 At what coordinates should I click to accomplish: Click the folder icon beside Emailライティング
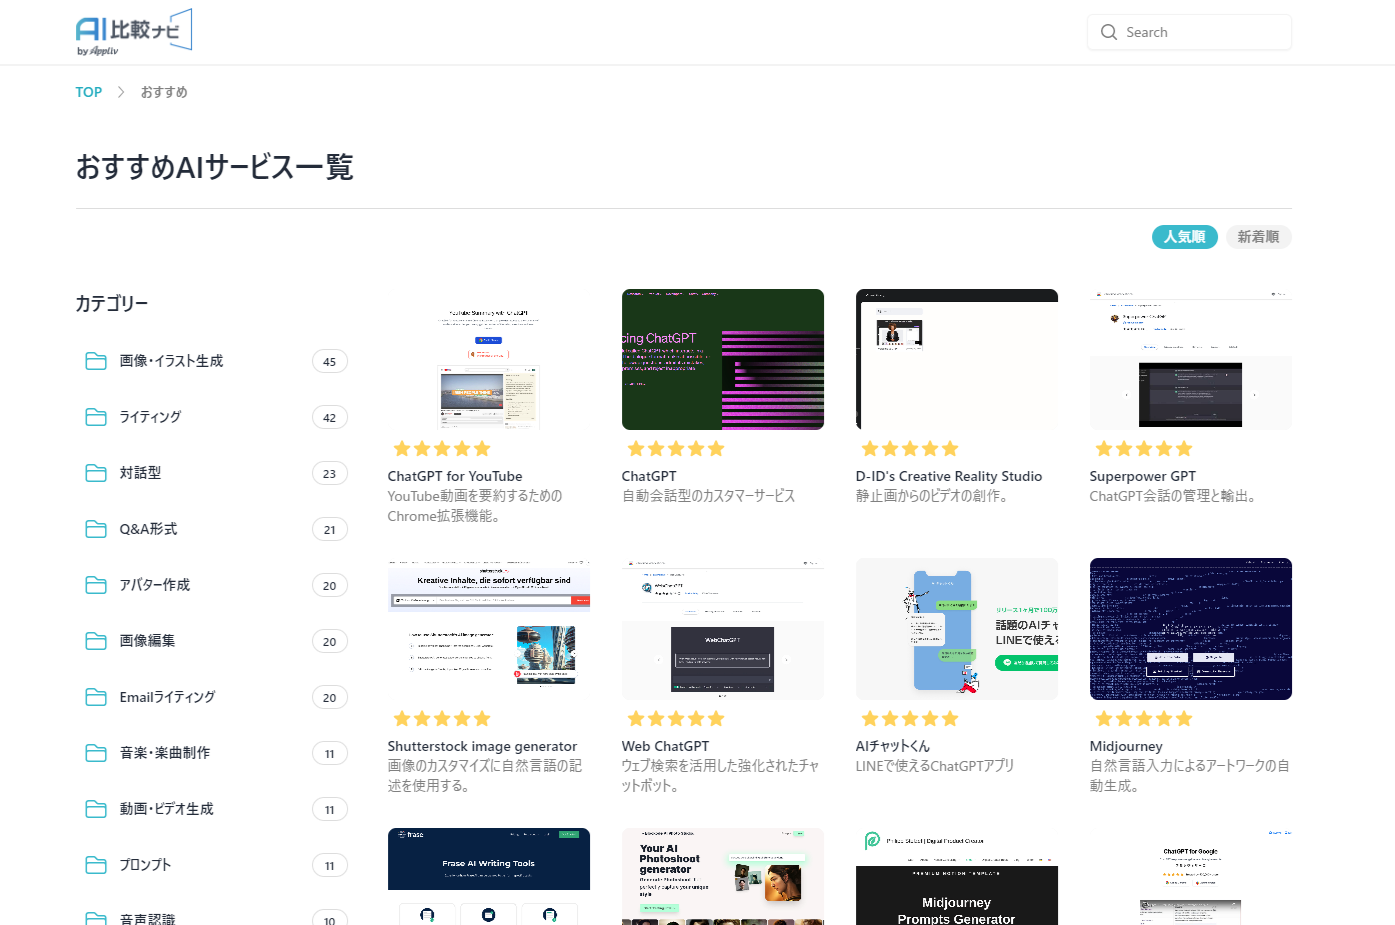click(96, 697)
